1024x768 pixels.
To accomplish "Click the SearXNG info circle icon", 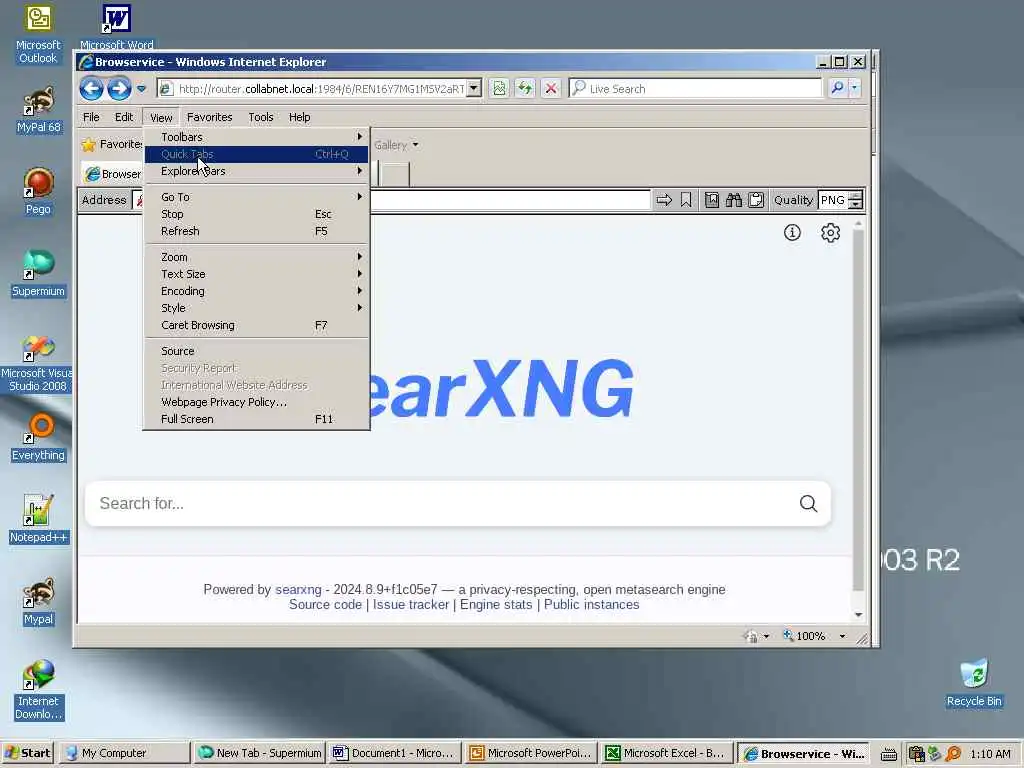I will (x=792, y=232).
